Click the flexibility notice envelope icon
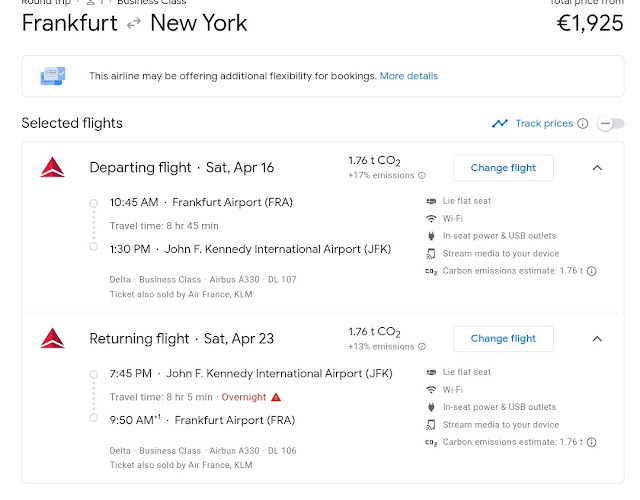This screenshot has height=500, width=640. [53, 76]
